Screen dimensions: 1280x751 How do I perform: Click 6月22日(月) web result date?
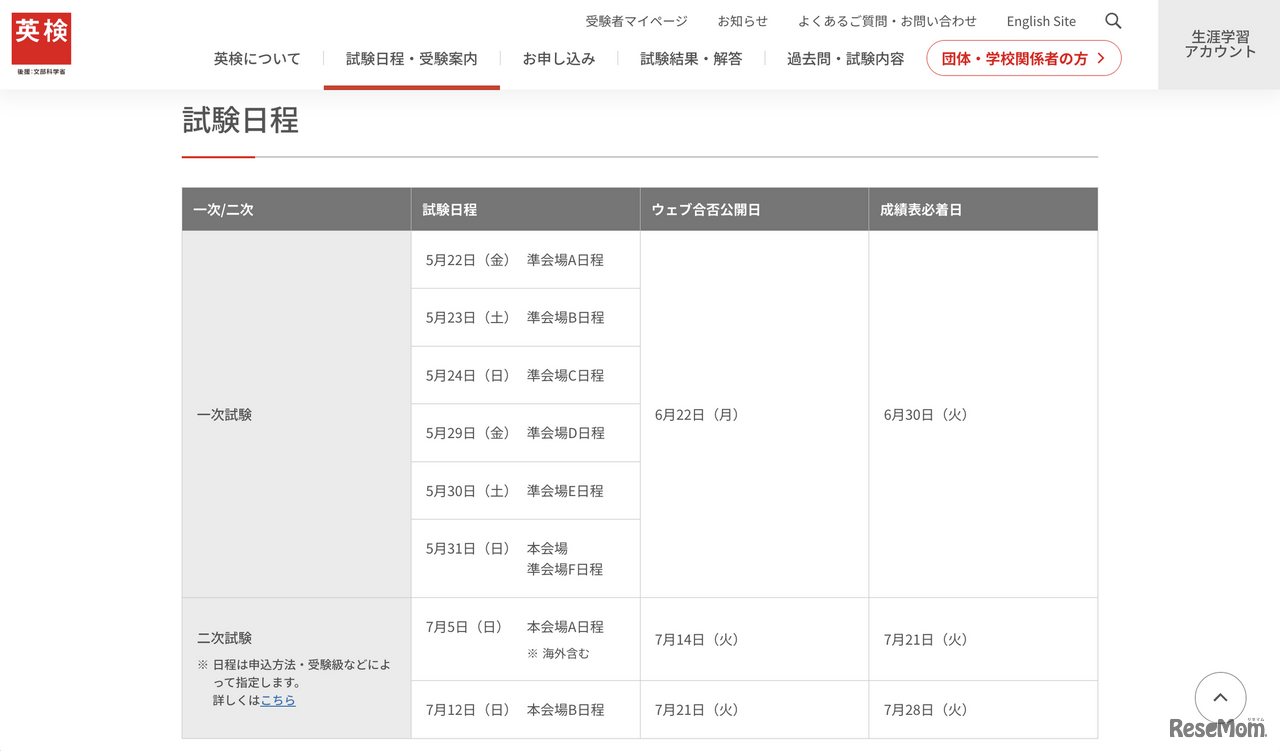[697, 414]
